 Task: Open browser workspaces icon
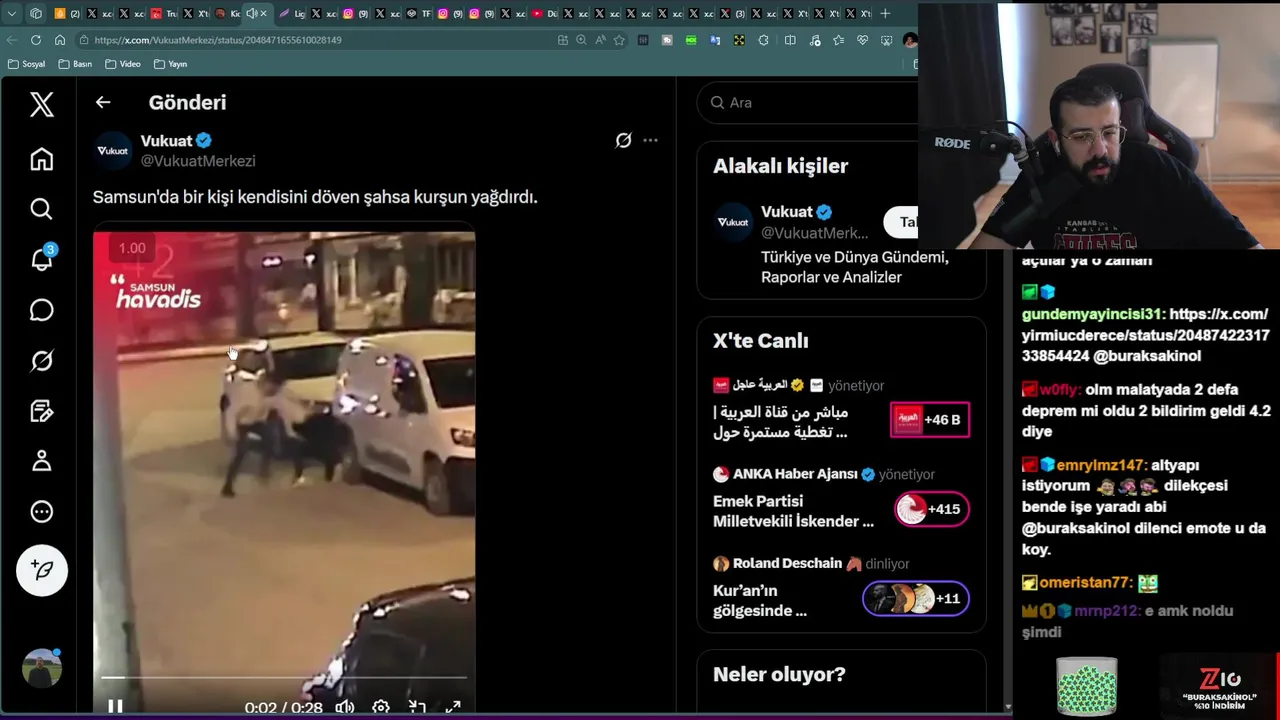point(36,14)
